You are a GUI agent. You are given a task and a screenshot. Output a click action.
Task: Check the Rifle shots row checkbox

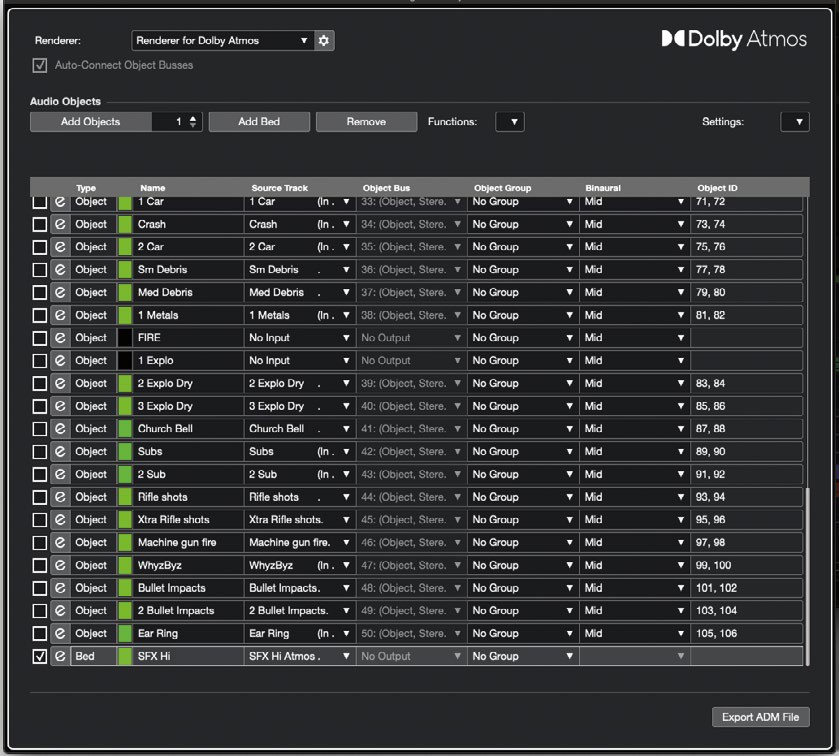(40, 497)
